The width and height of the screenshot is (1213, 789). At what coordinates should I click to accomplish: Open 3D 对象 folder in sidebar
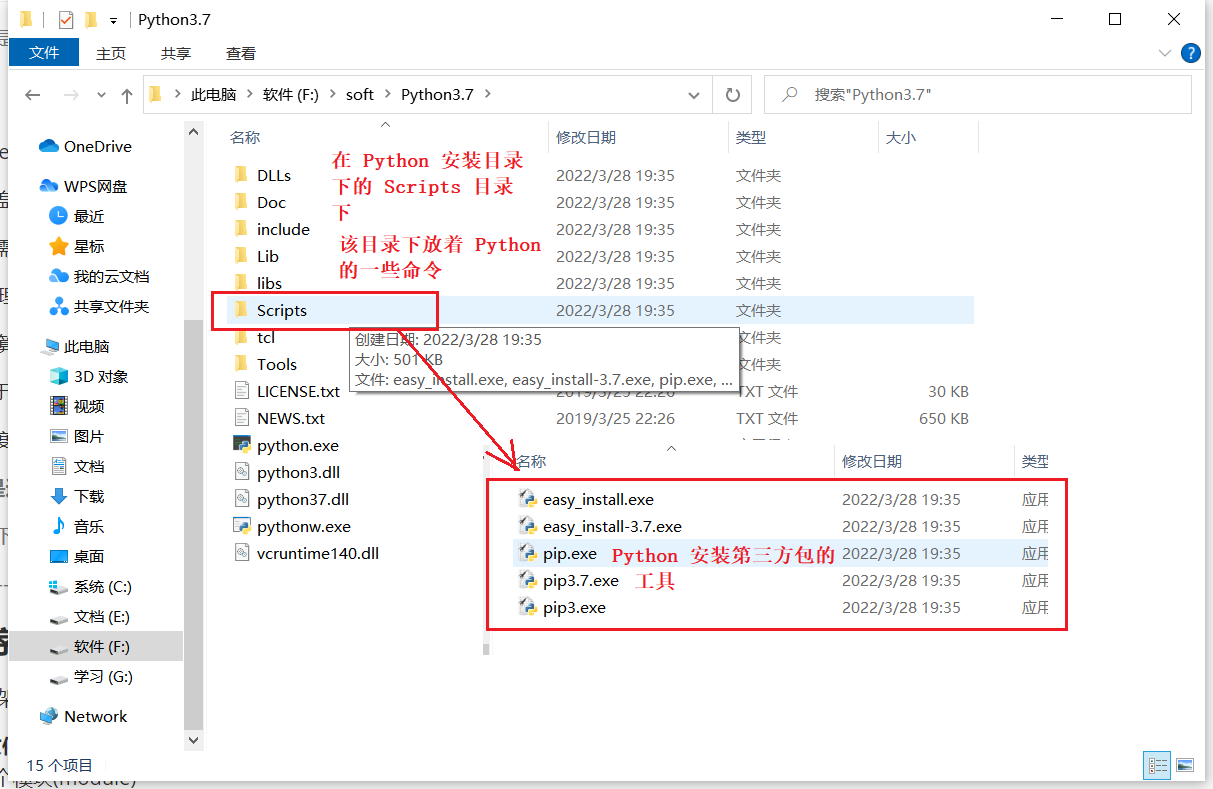[x=100, y=376]
